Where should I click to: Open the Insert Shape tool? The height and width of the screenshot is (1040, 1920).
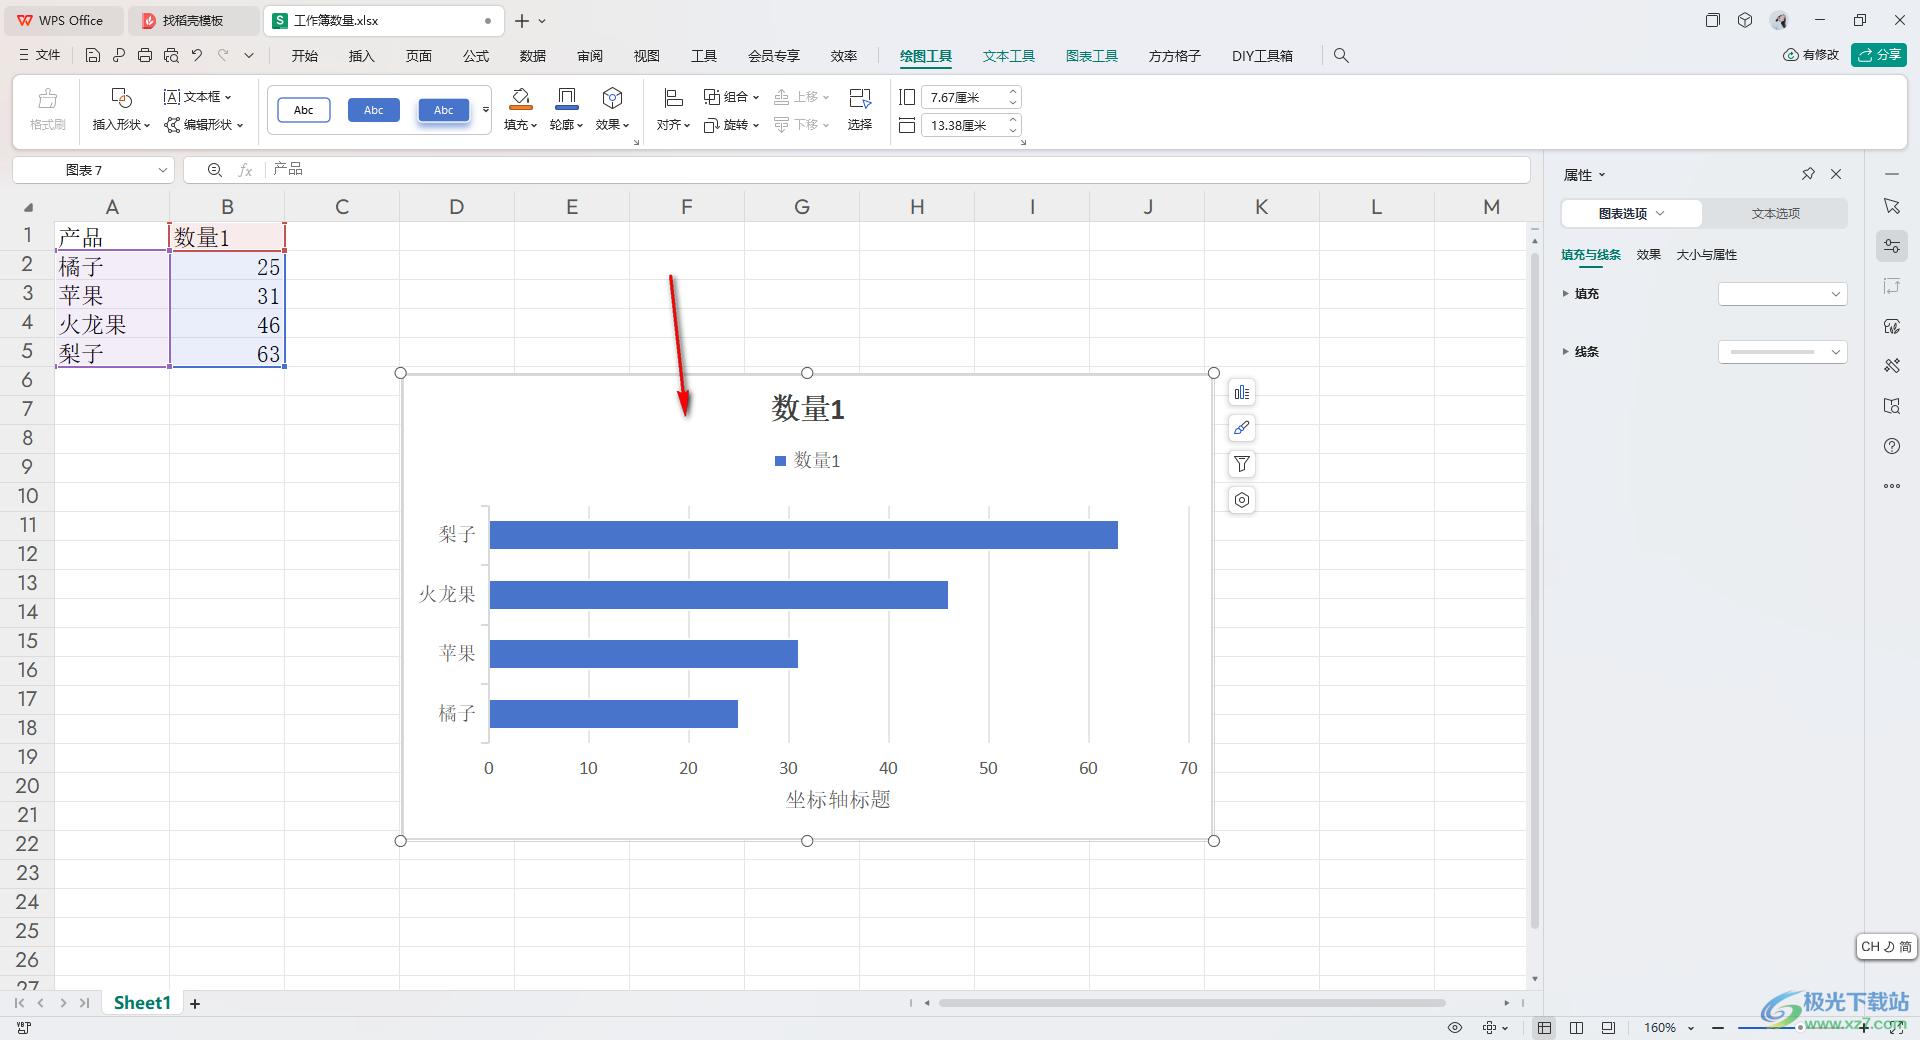pyautogui.click(x=121, y=109)
